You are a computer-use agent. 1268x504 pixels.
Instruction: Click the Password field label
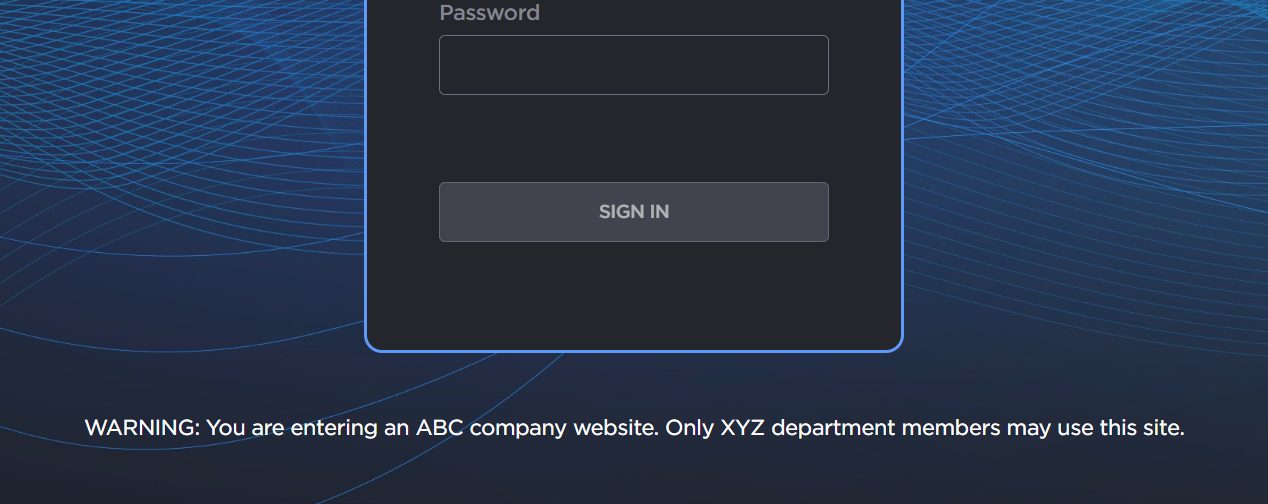click(x=489, y=13)
